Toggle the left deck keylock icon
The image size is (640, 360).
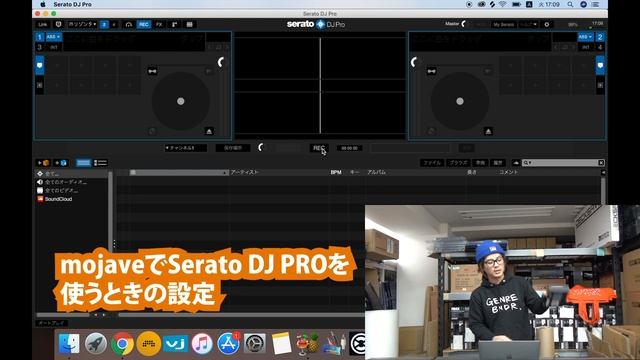152,71
